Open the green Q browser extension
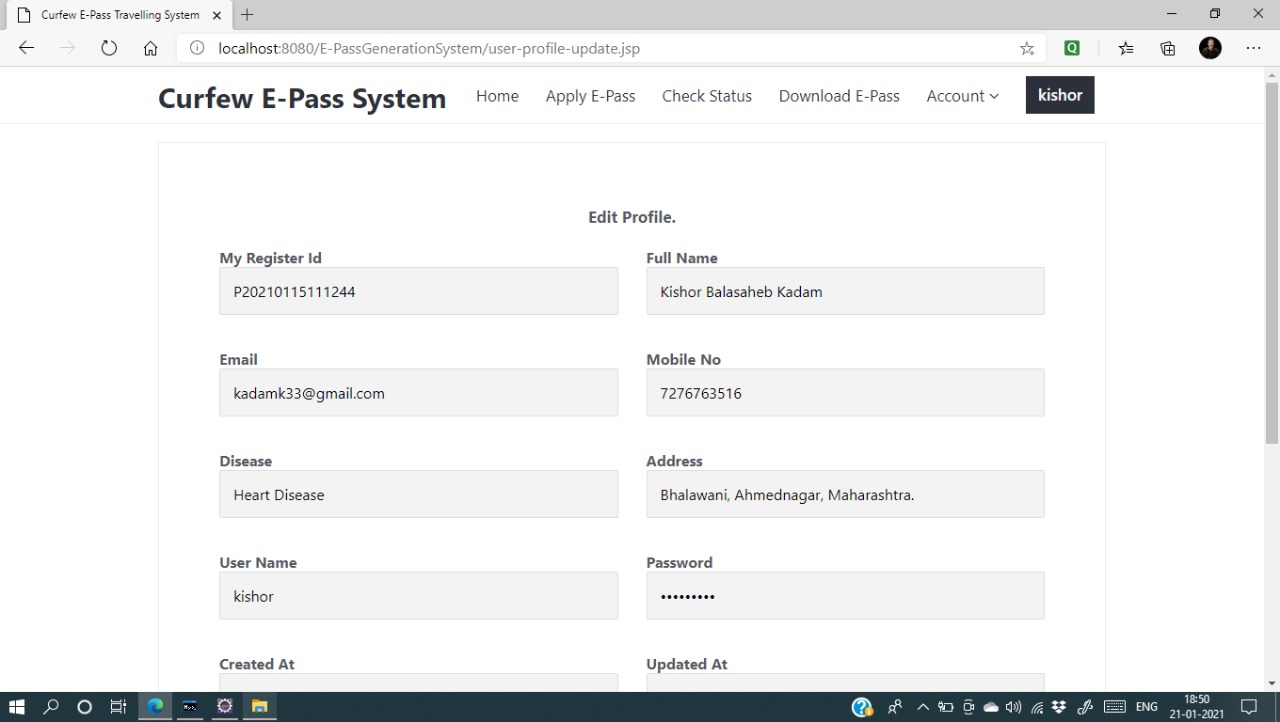The width and height of the screenshot is (1280, 722). tap(1072, 48)
